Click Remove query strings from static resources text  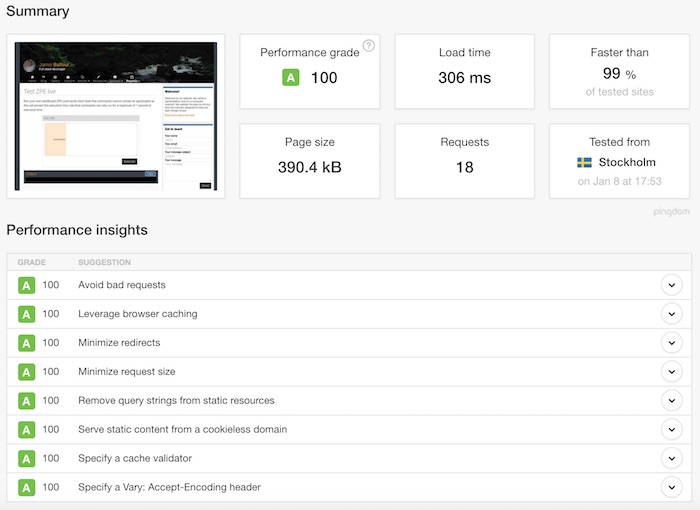point(176,401)
